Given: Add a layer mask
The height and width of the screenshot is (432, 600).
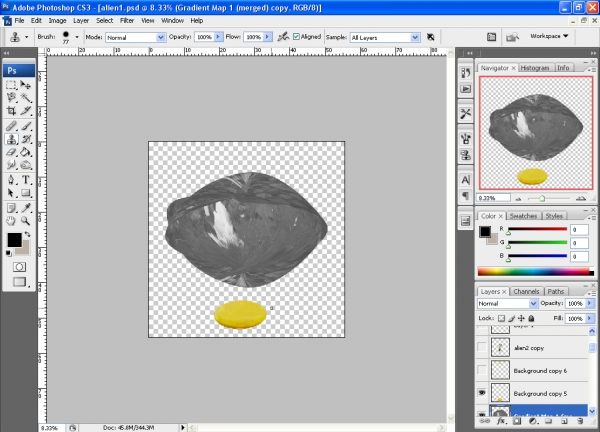Looking at the screenshot, I should tap(517, 421).
